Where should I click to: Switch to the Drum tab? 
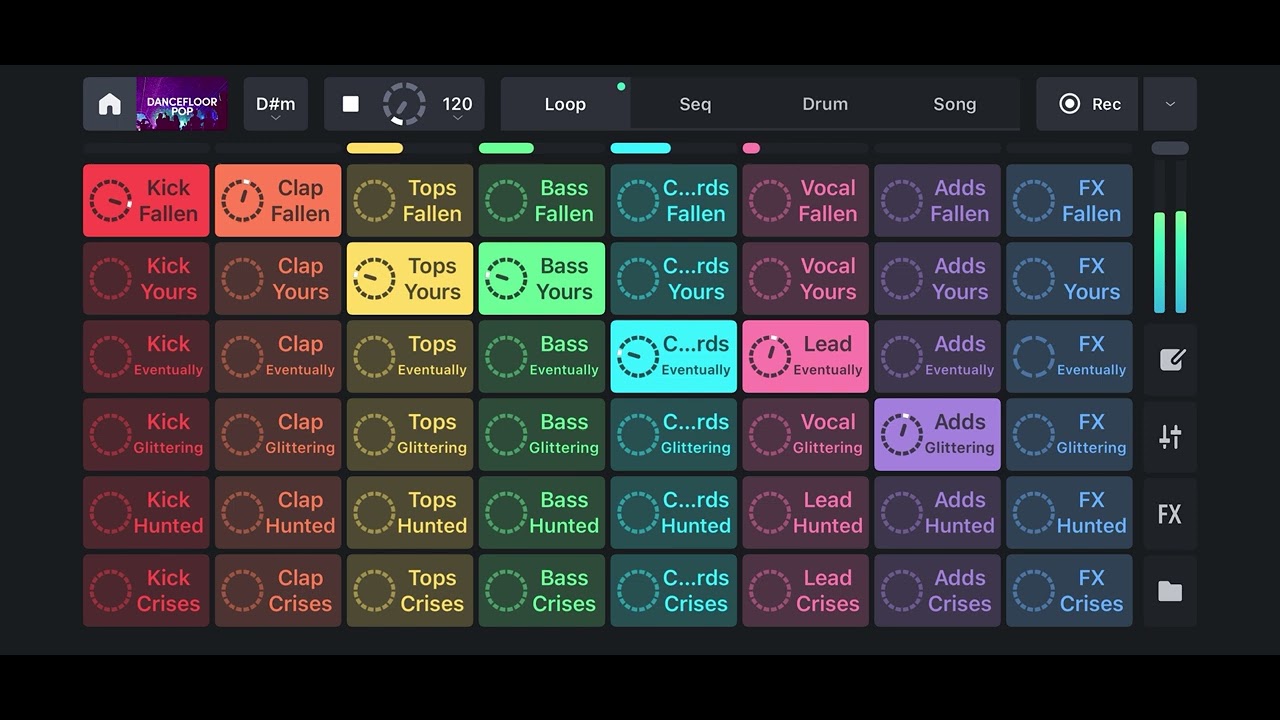click(x=825, y=104)
